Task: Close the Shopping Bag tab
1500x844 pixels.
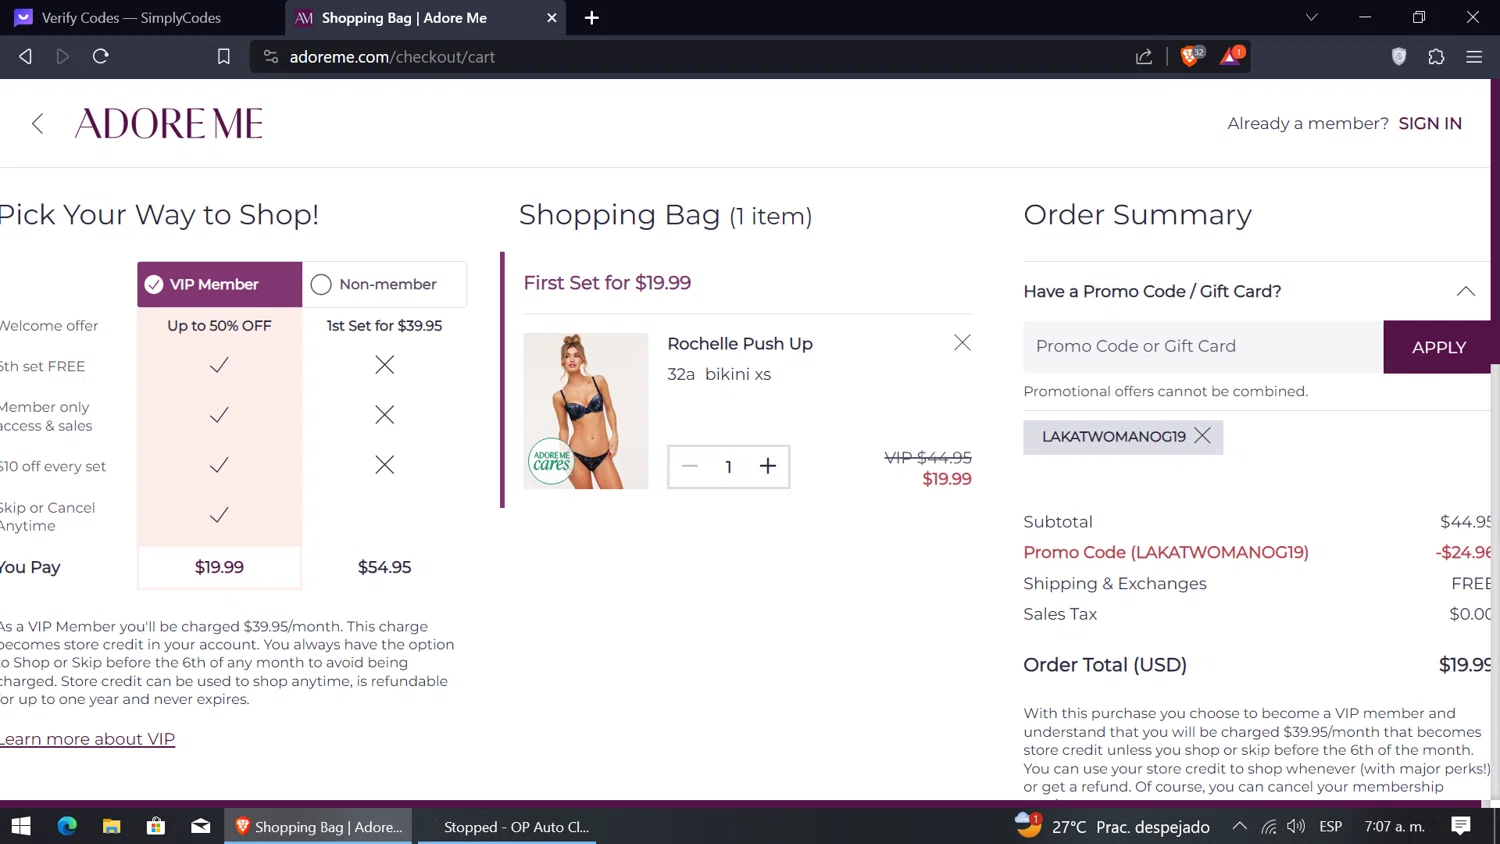Action: [552, 18]
